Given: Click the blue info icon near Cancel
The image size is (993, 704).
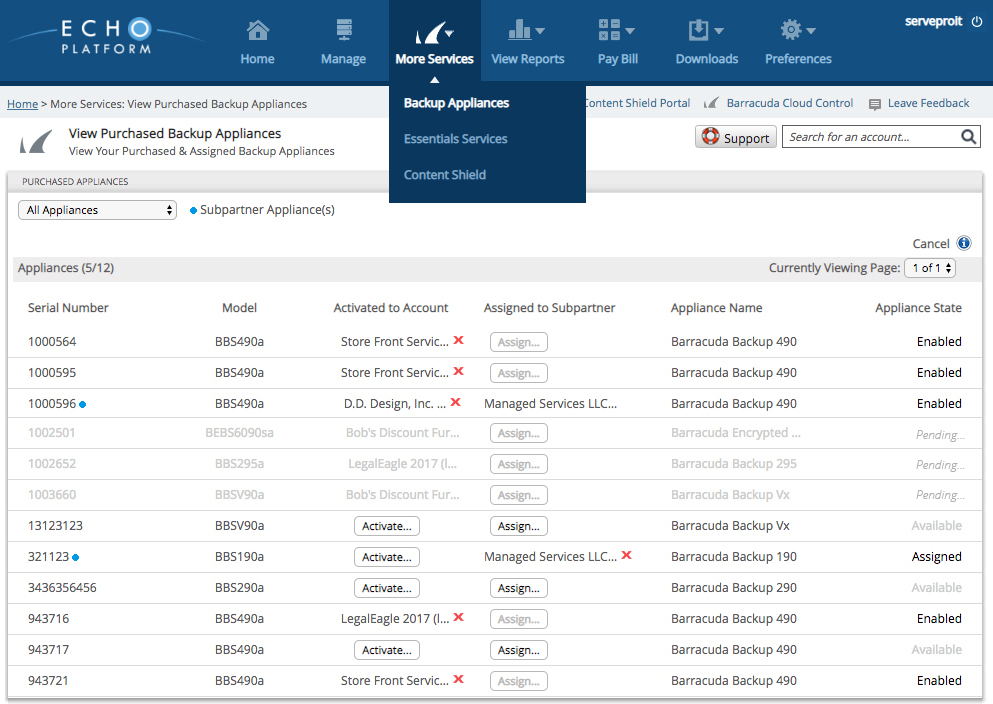Looking at the screenshot, I should tap(964, 243).
